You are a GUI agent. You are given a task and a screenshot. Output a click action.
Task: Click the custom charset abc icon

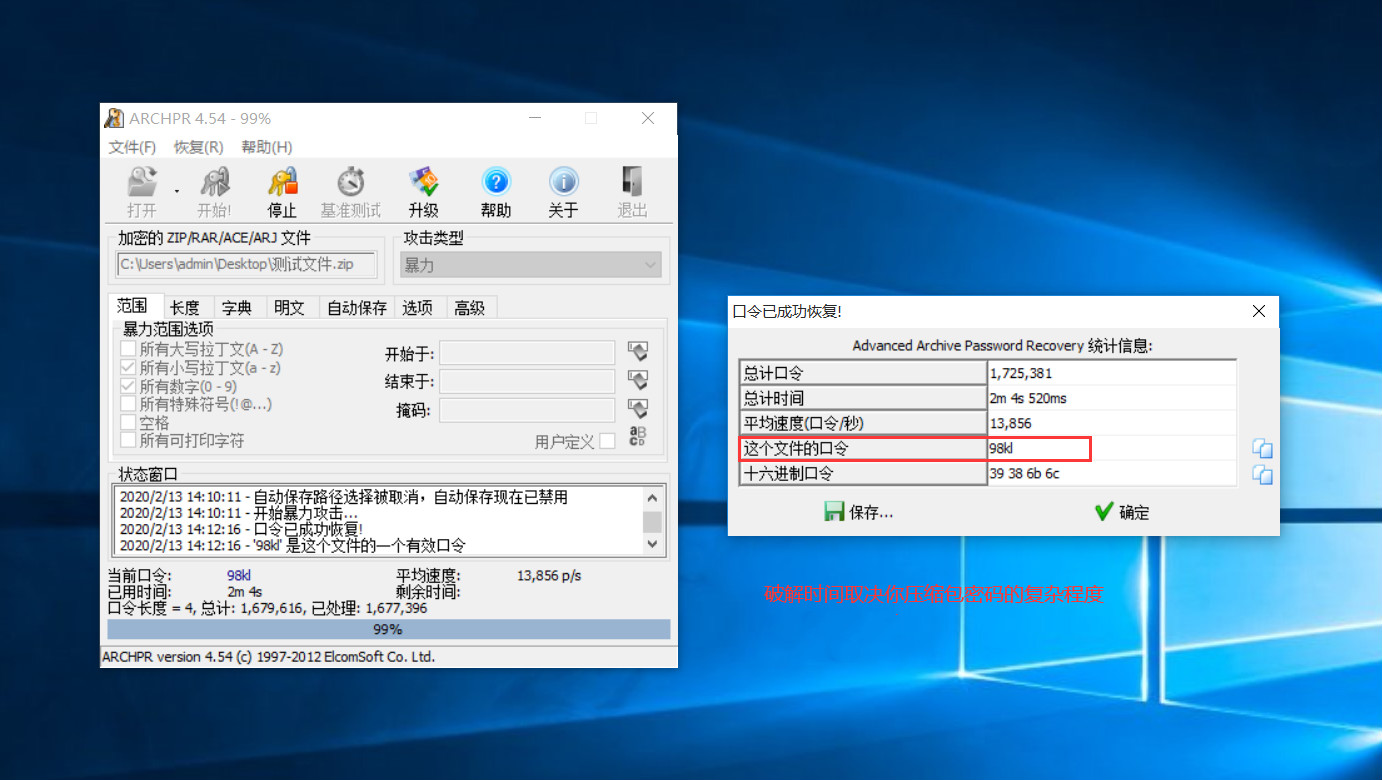click(x=638, y=436)
